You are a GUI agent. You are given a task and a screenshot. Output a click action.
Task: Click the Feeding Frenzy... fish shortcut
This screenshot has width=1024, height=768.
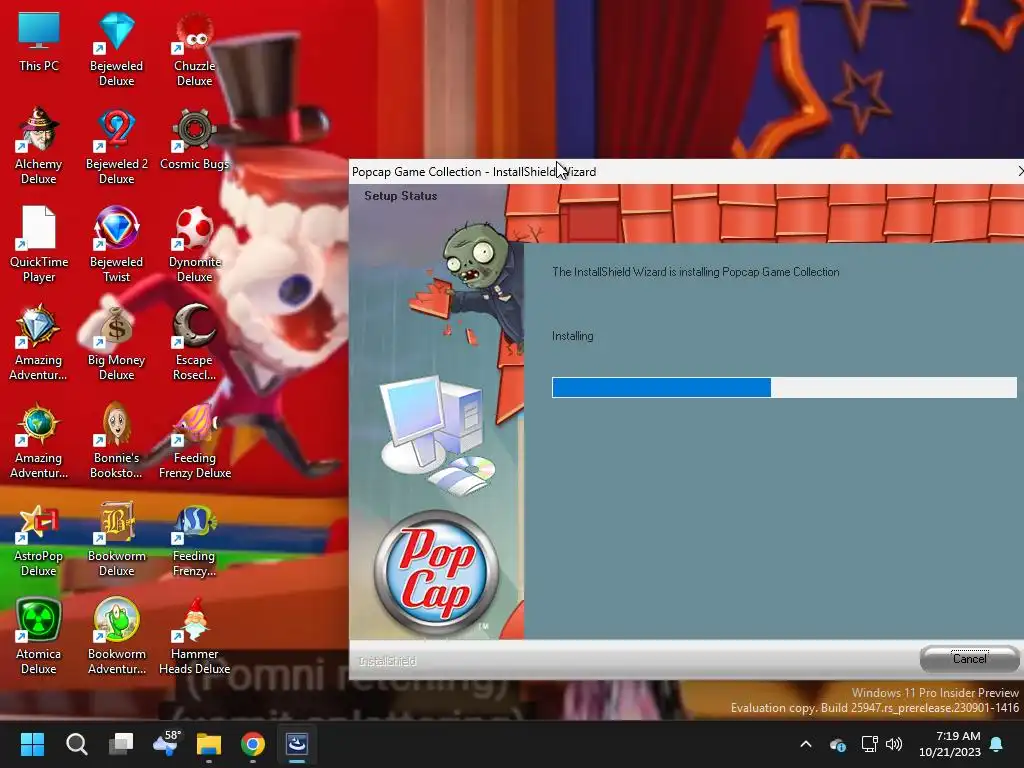tap(195, 539)
